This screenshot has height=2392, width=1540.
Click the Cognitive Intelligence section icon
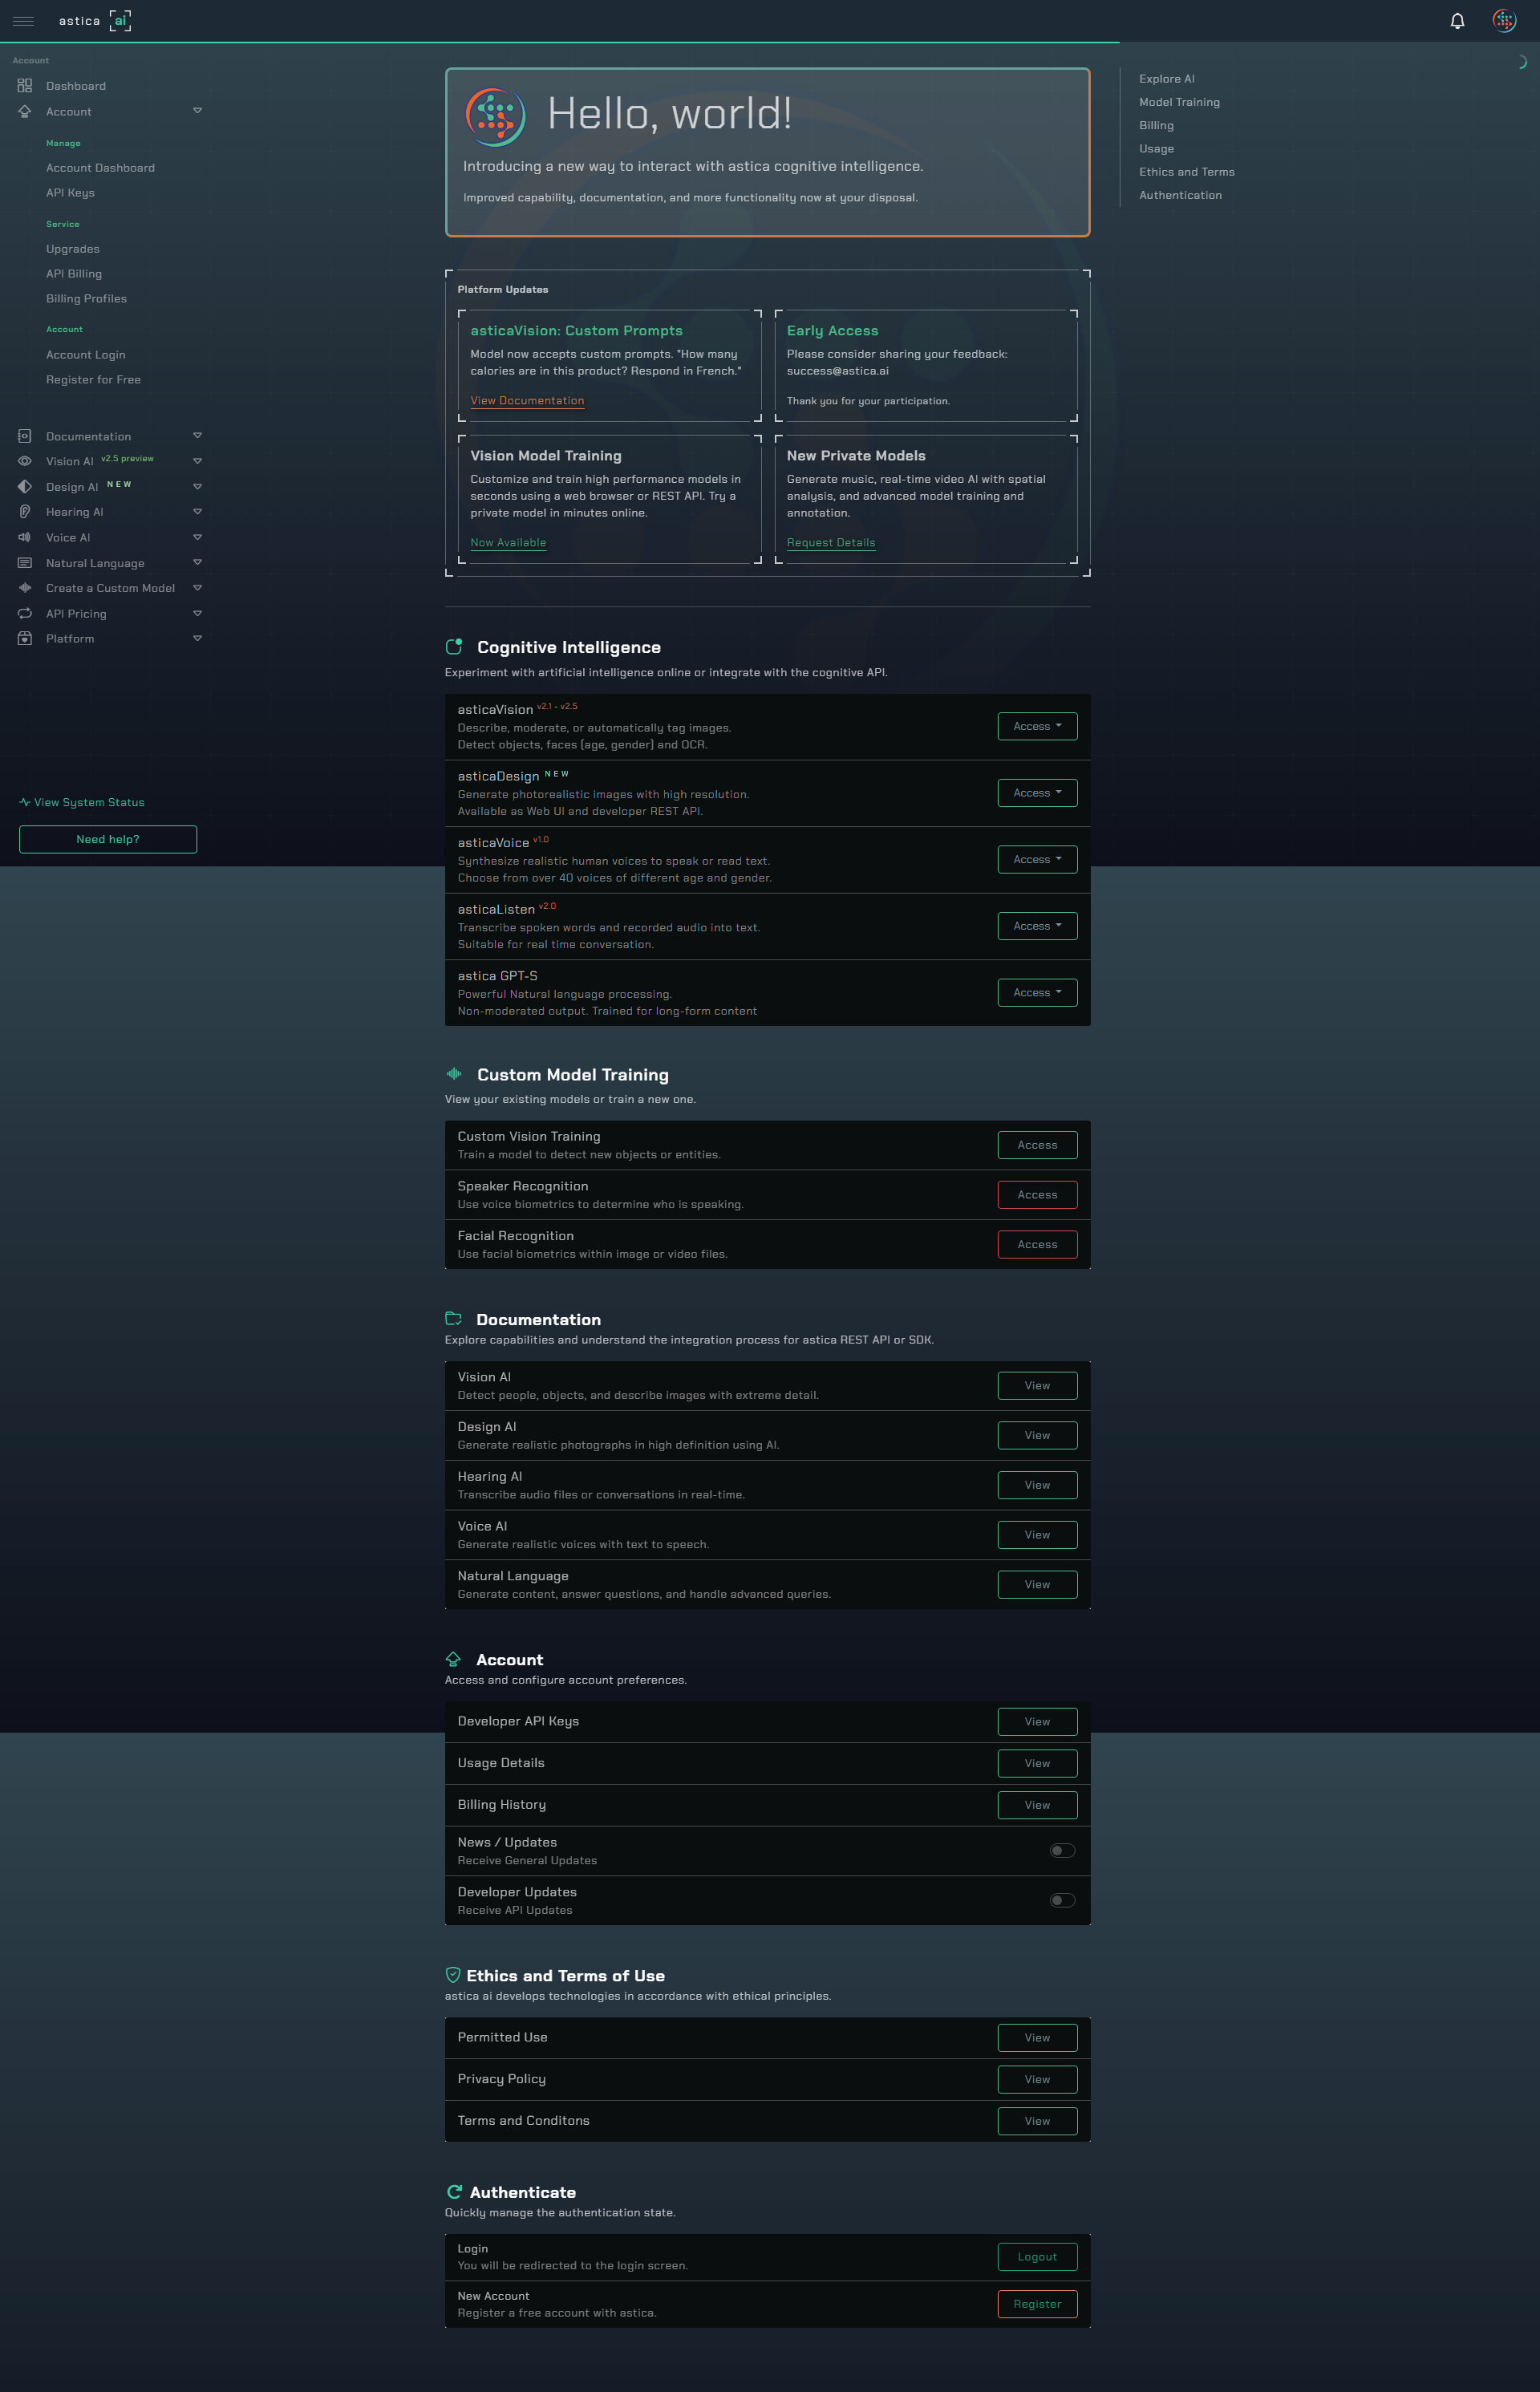(x=454, y=647)
